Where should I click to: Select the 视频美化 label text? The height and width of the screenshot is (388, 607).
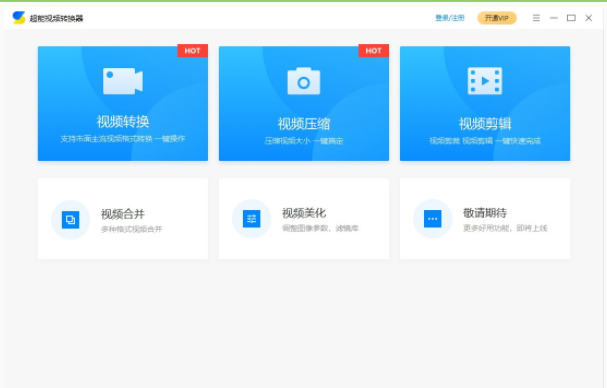[x=304, y=213]
